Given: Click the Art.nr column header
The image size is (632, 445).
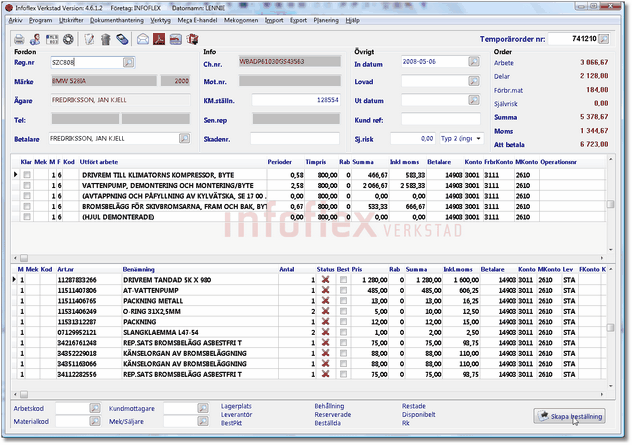Looking at the screenshot, I should pos(65,269).
